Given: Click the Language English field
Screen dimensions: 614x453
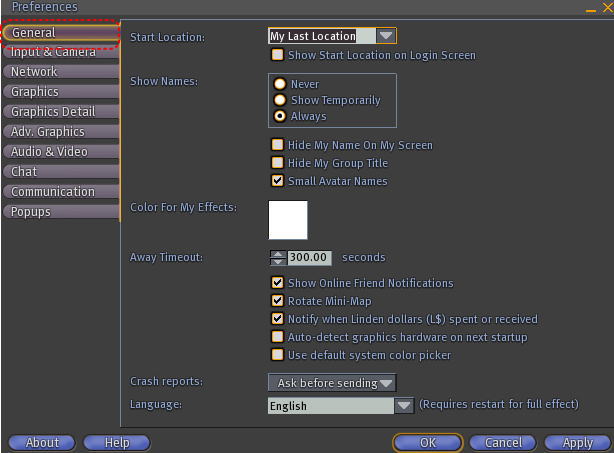Looking at the screenshot, I should [x=331, y=406].
